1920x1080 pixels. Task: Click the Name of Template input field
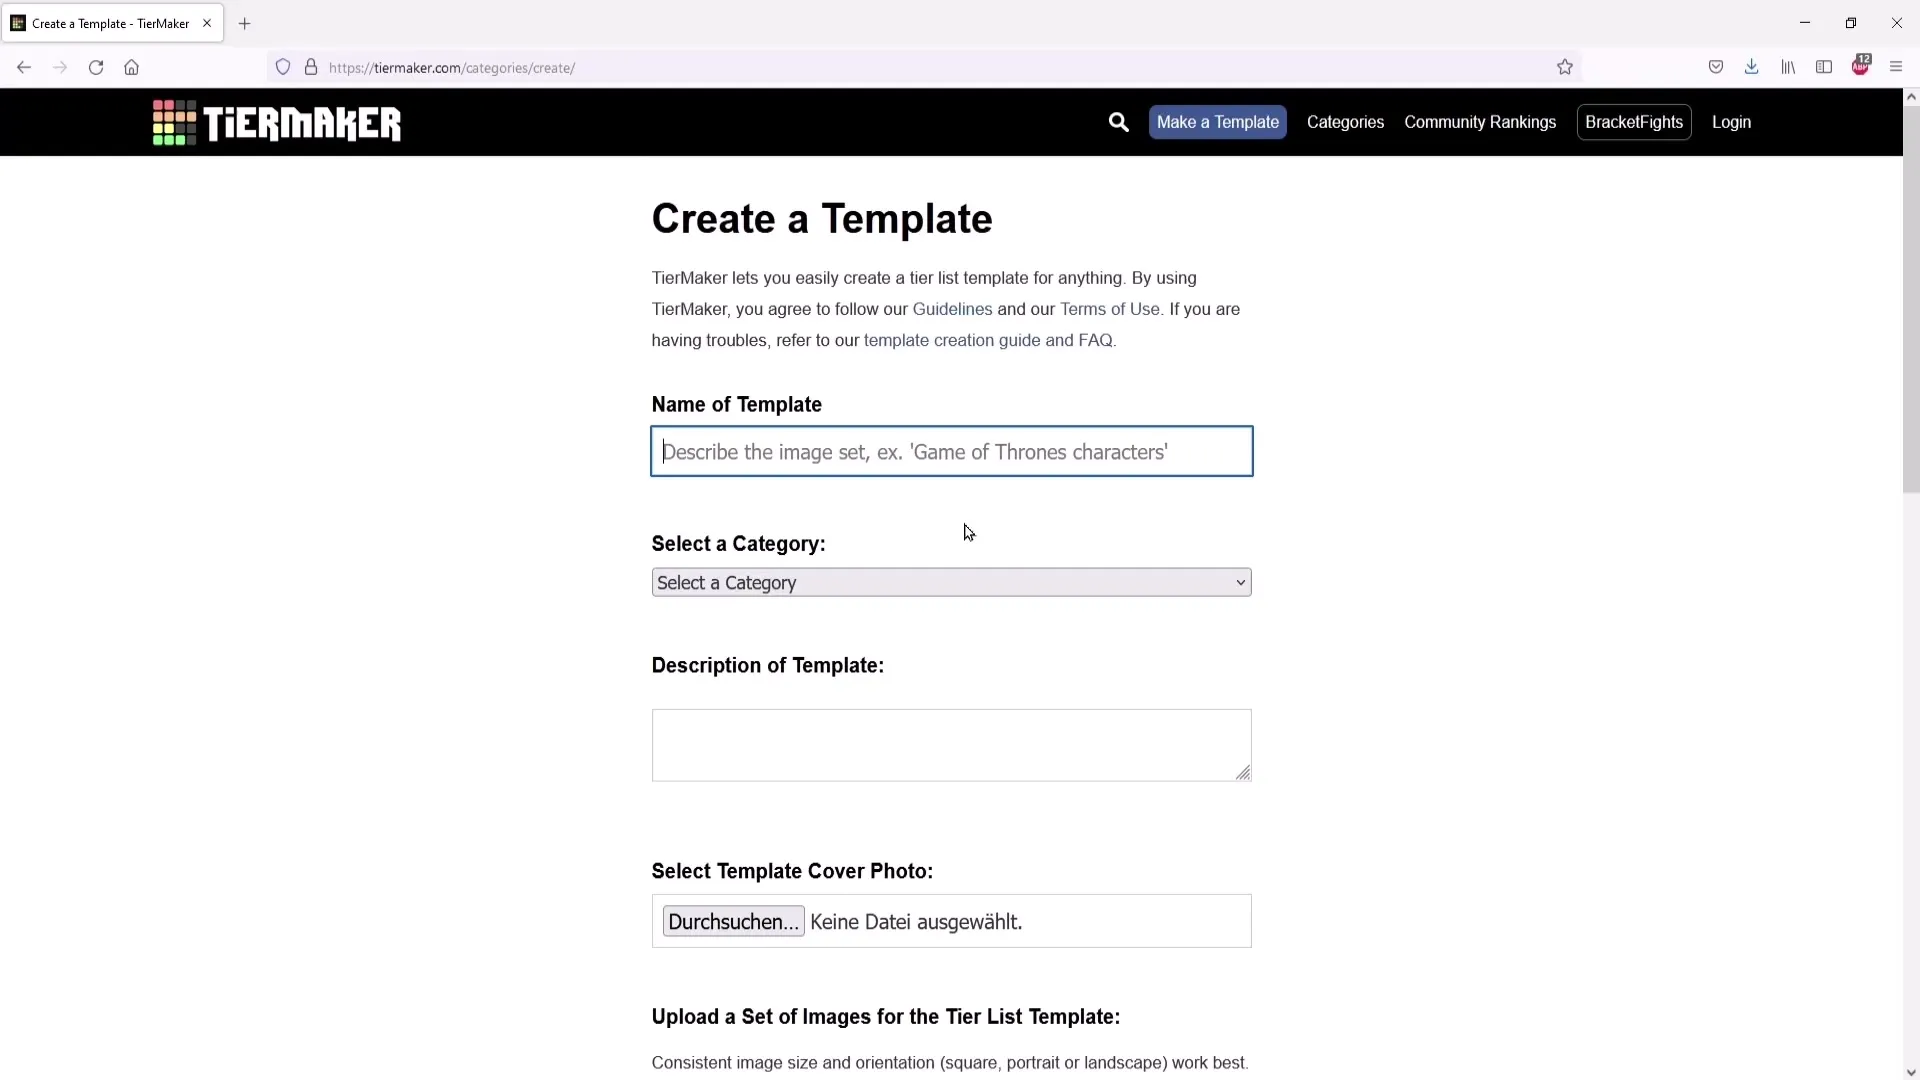pyautogui.click(x=951, y=451)
